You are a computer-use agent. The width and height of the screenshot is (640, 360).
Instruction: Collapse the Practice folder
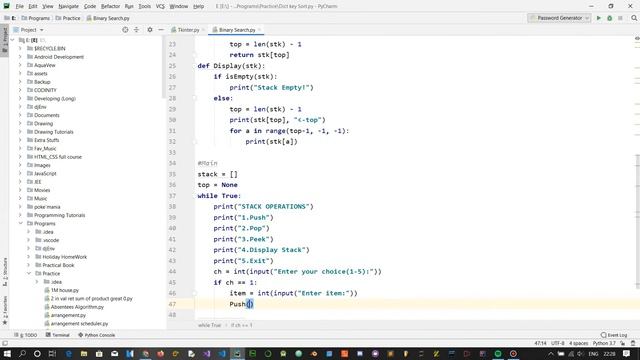pyautogui.click(x=29, y=273)
